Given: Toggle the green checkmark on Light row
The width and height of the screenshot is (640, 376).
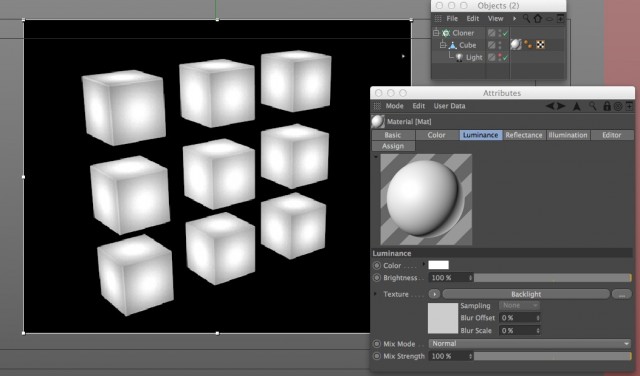Looking at the screenshot, I should tap(505, 58).
